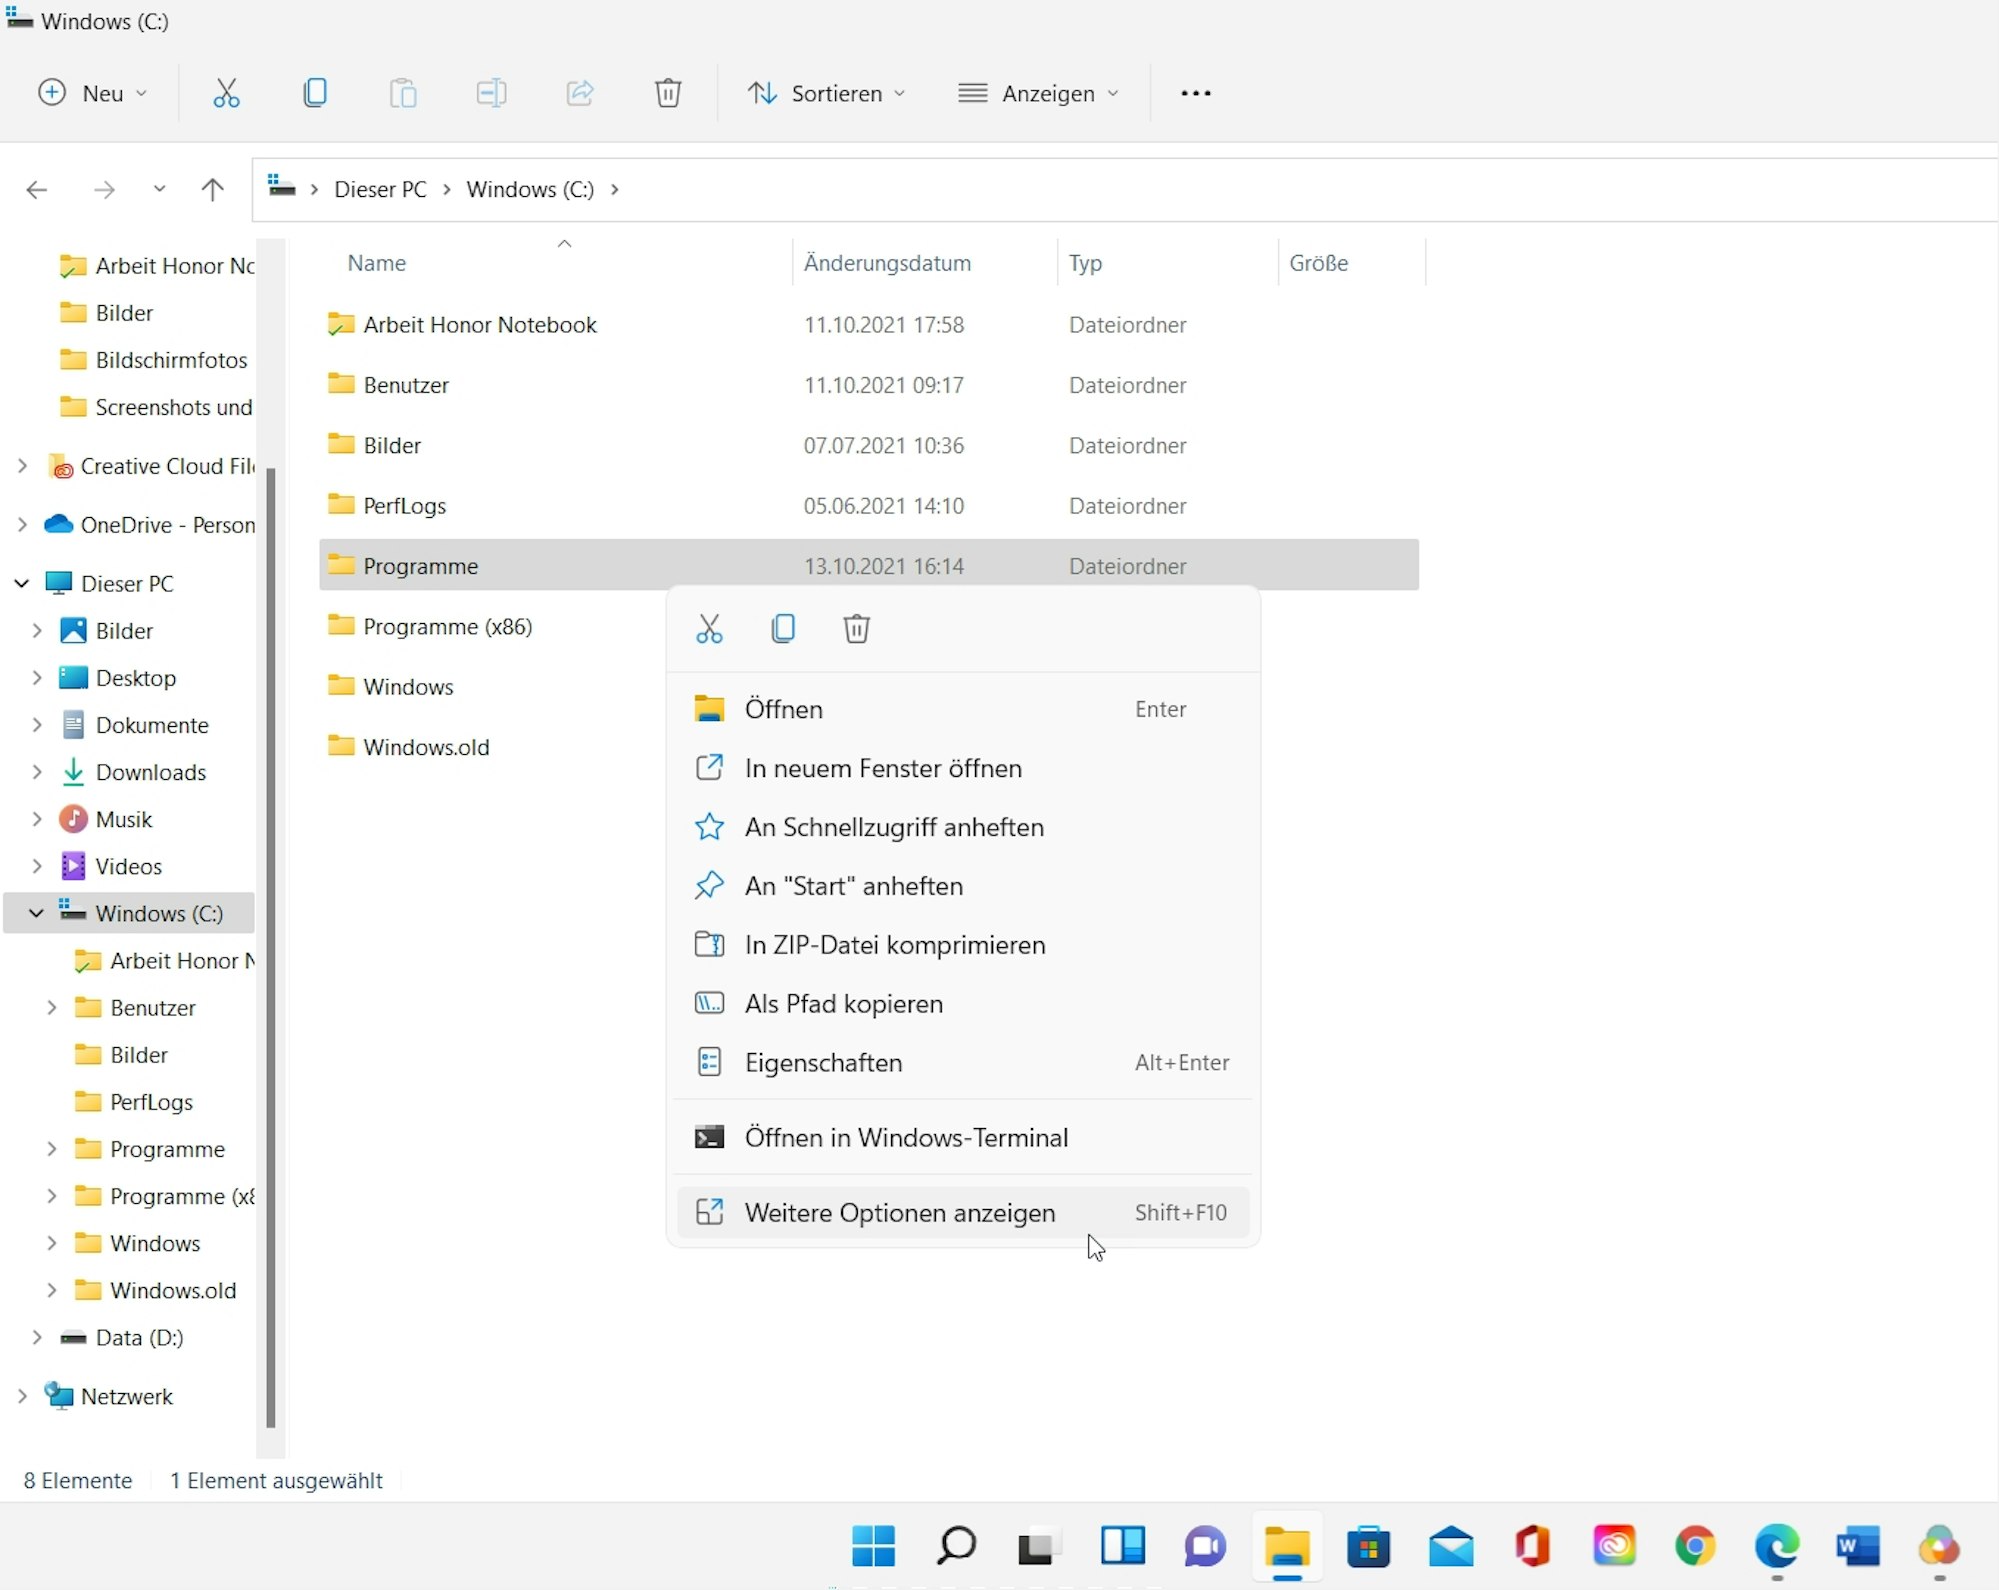Select "Als Pfad kopieren" in the context menu
The height and width of the screenshot is (1590, 1999).
(843, 1004)
